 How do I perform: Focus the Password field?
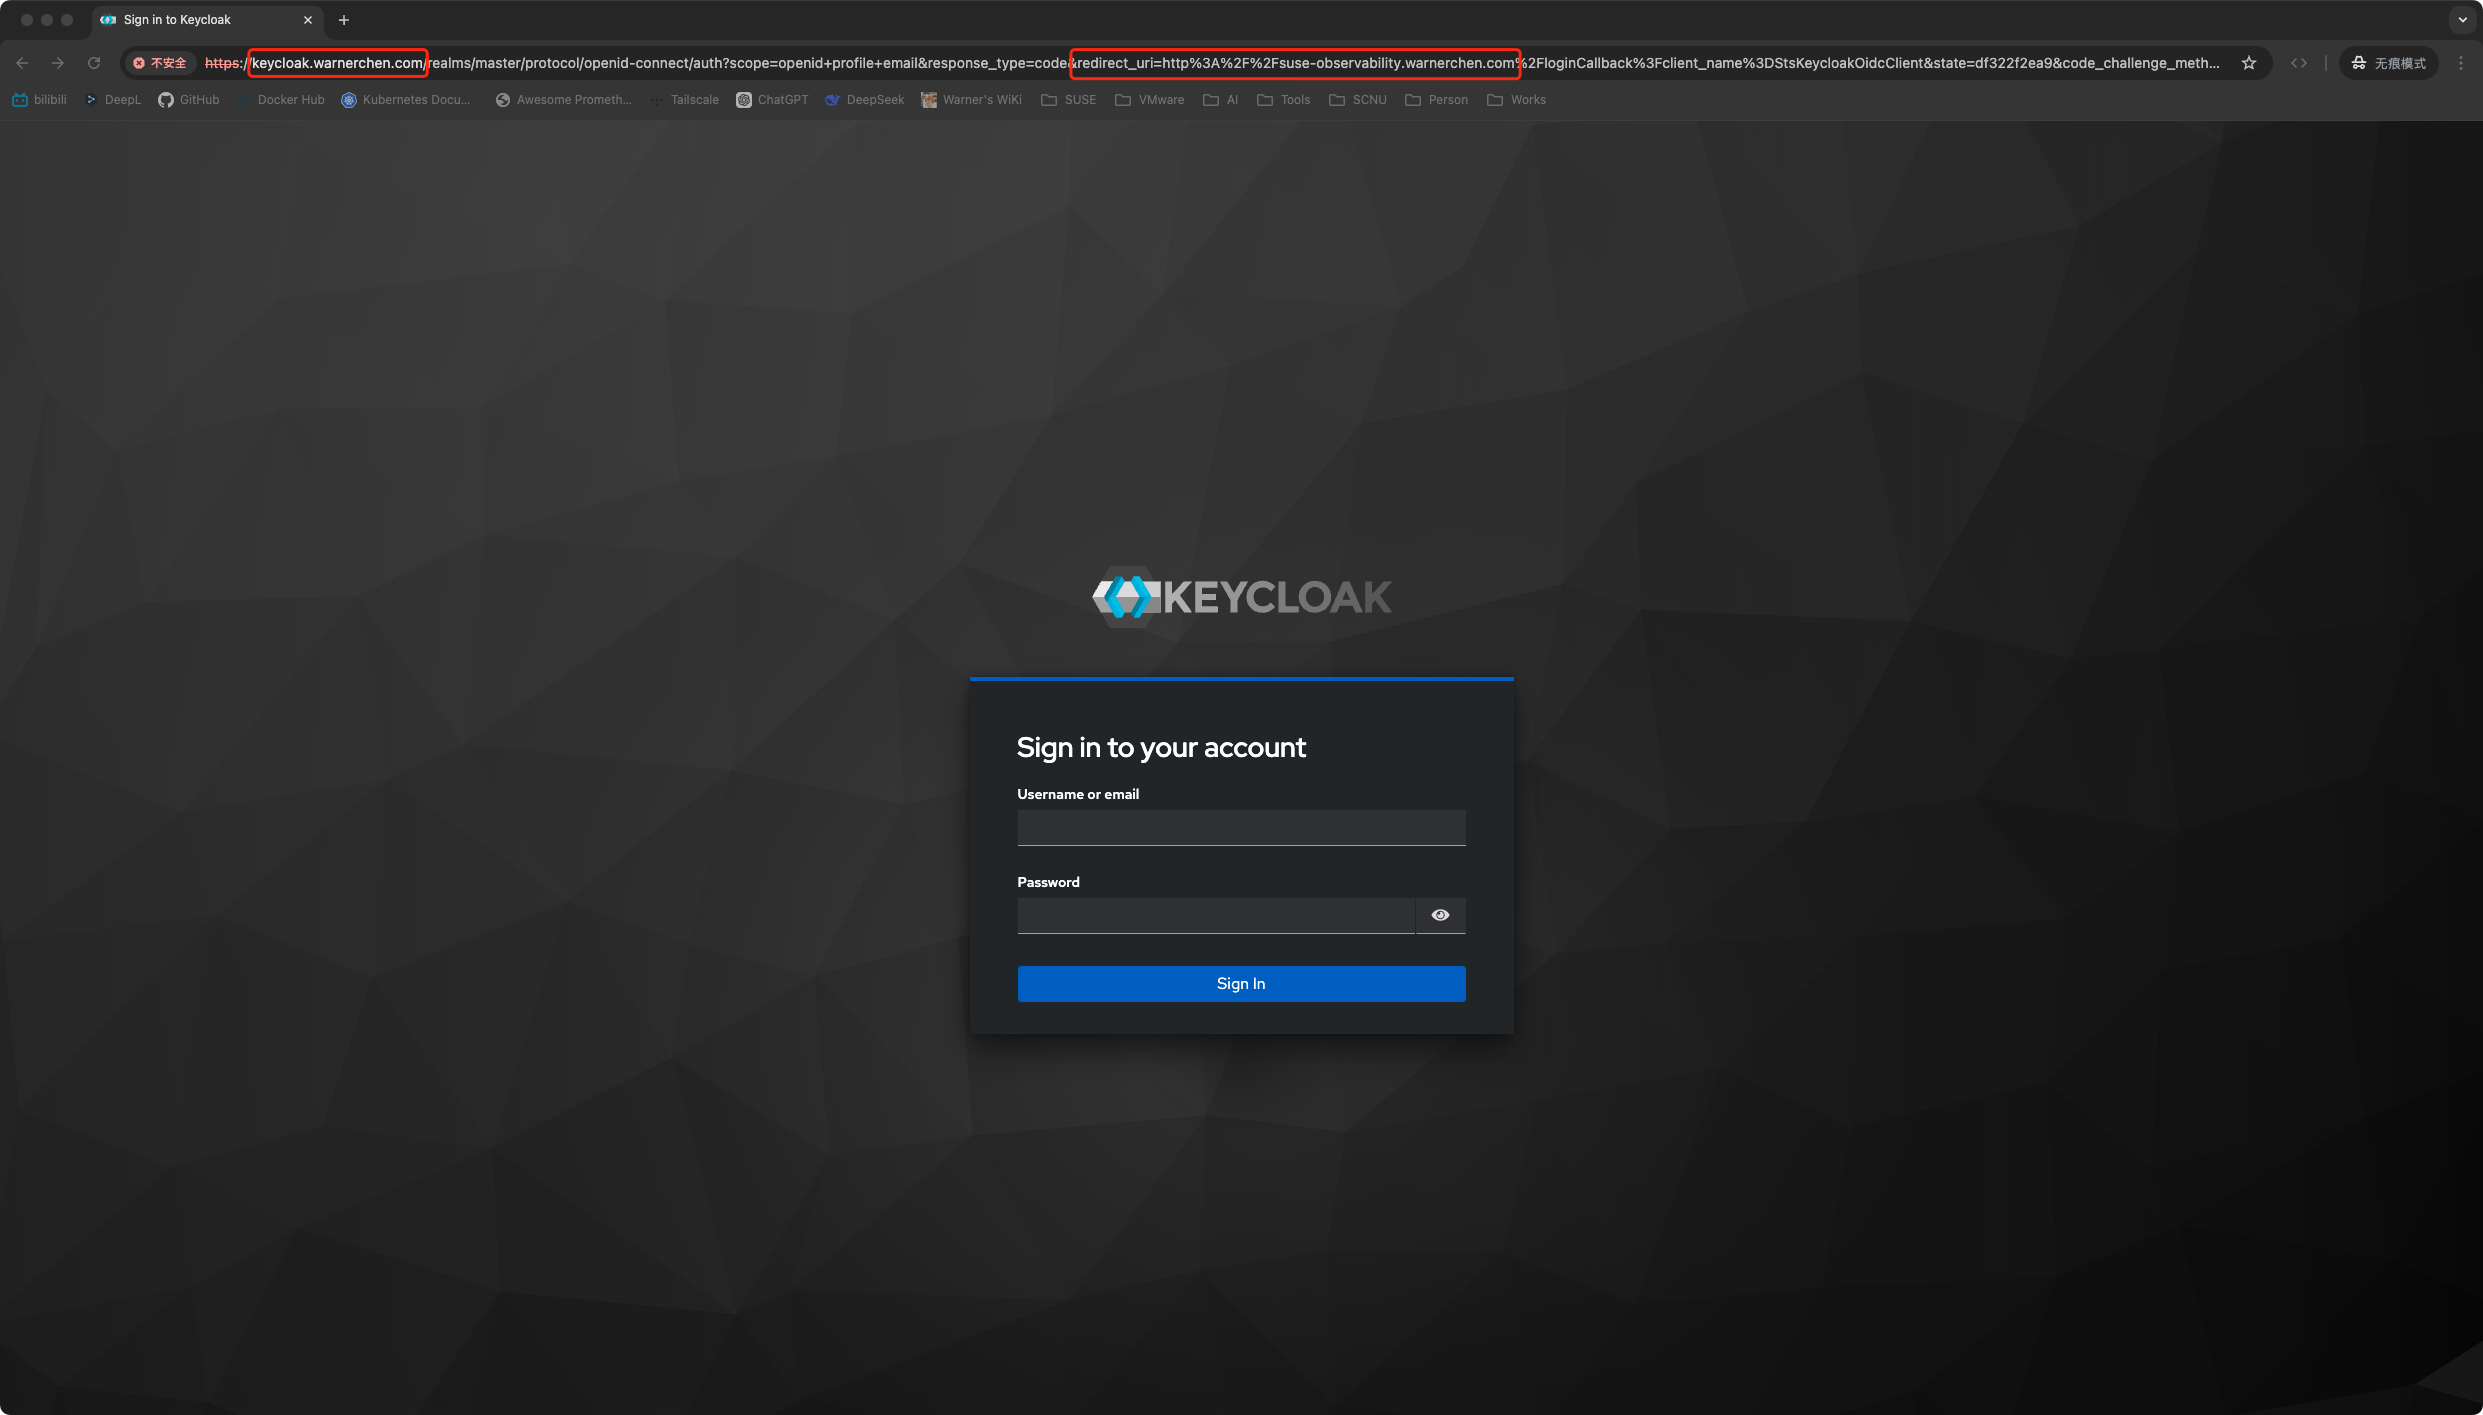[1216, 916]
